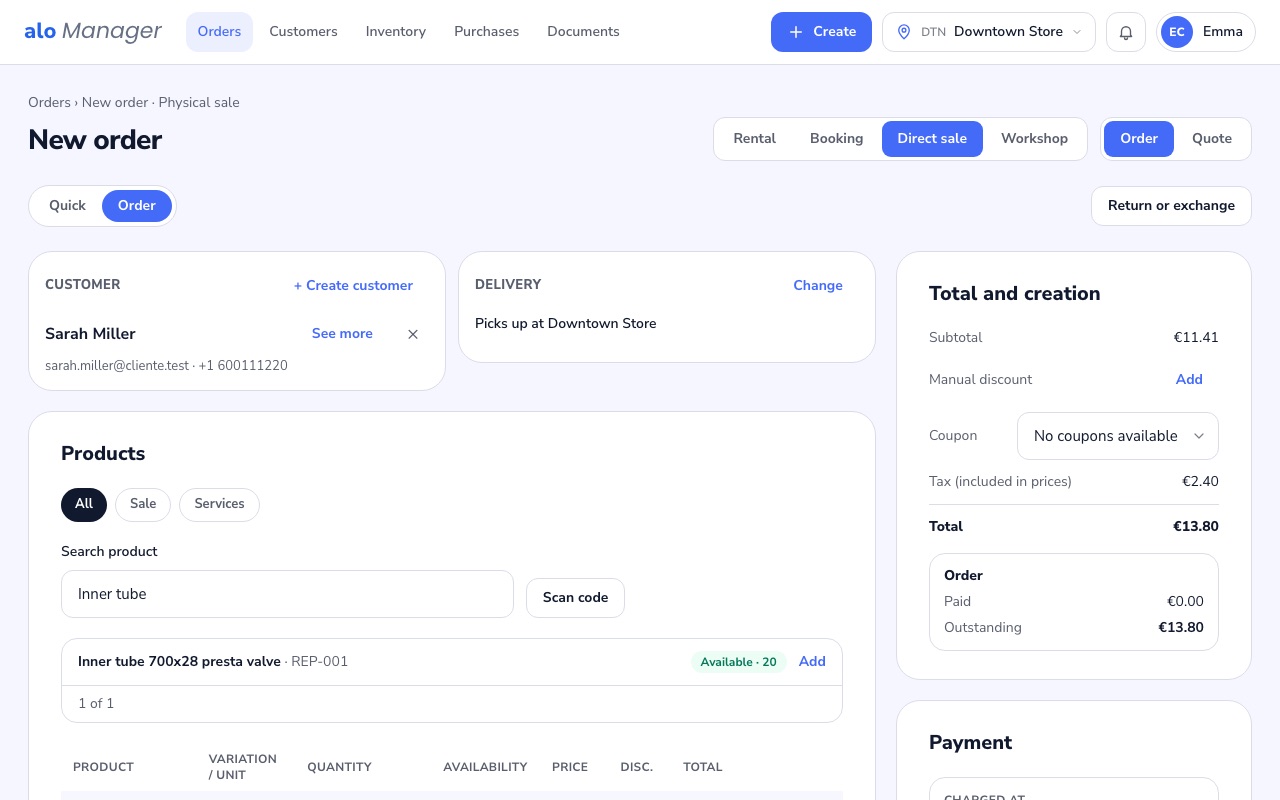
Task: Click the EC user avatar
Action: tap(1177, 32)
